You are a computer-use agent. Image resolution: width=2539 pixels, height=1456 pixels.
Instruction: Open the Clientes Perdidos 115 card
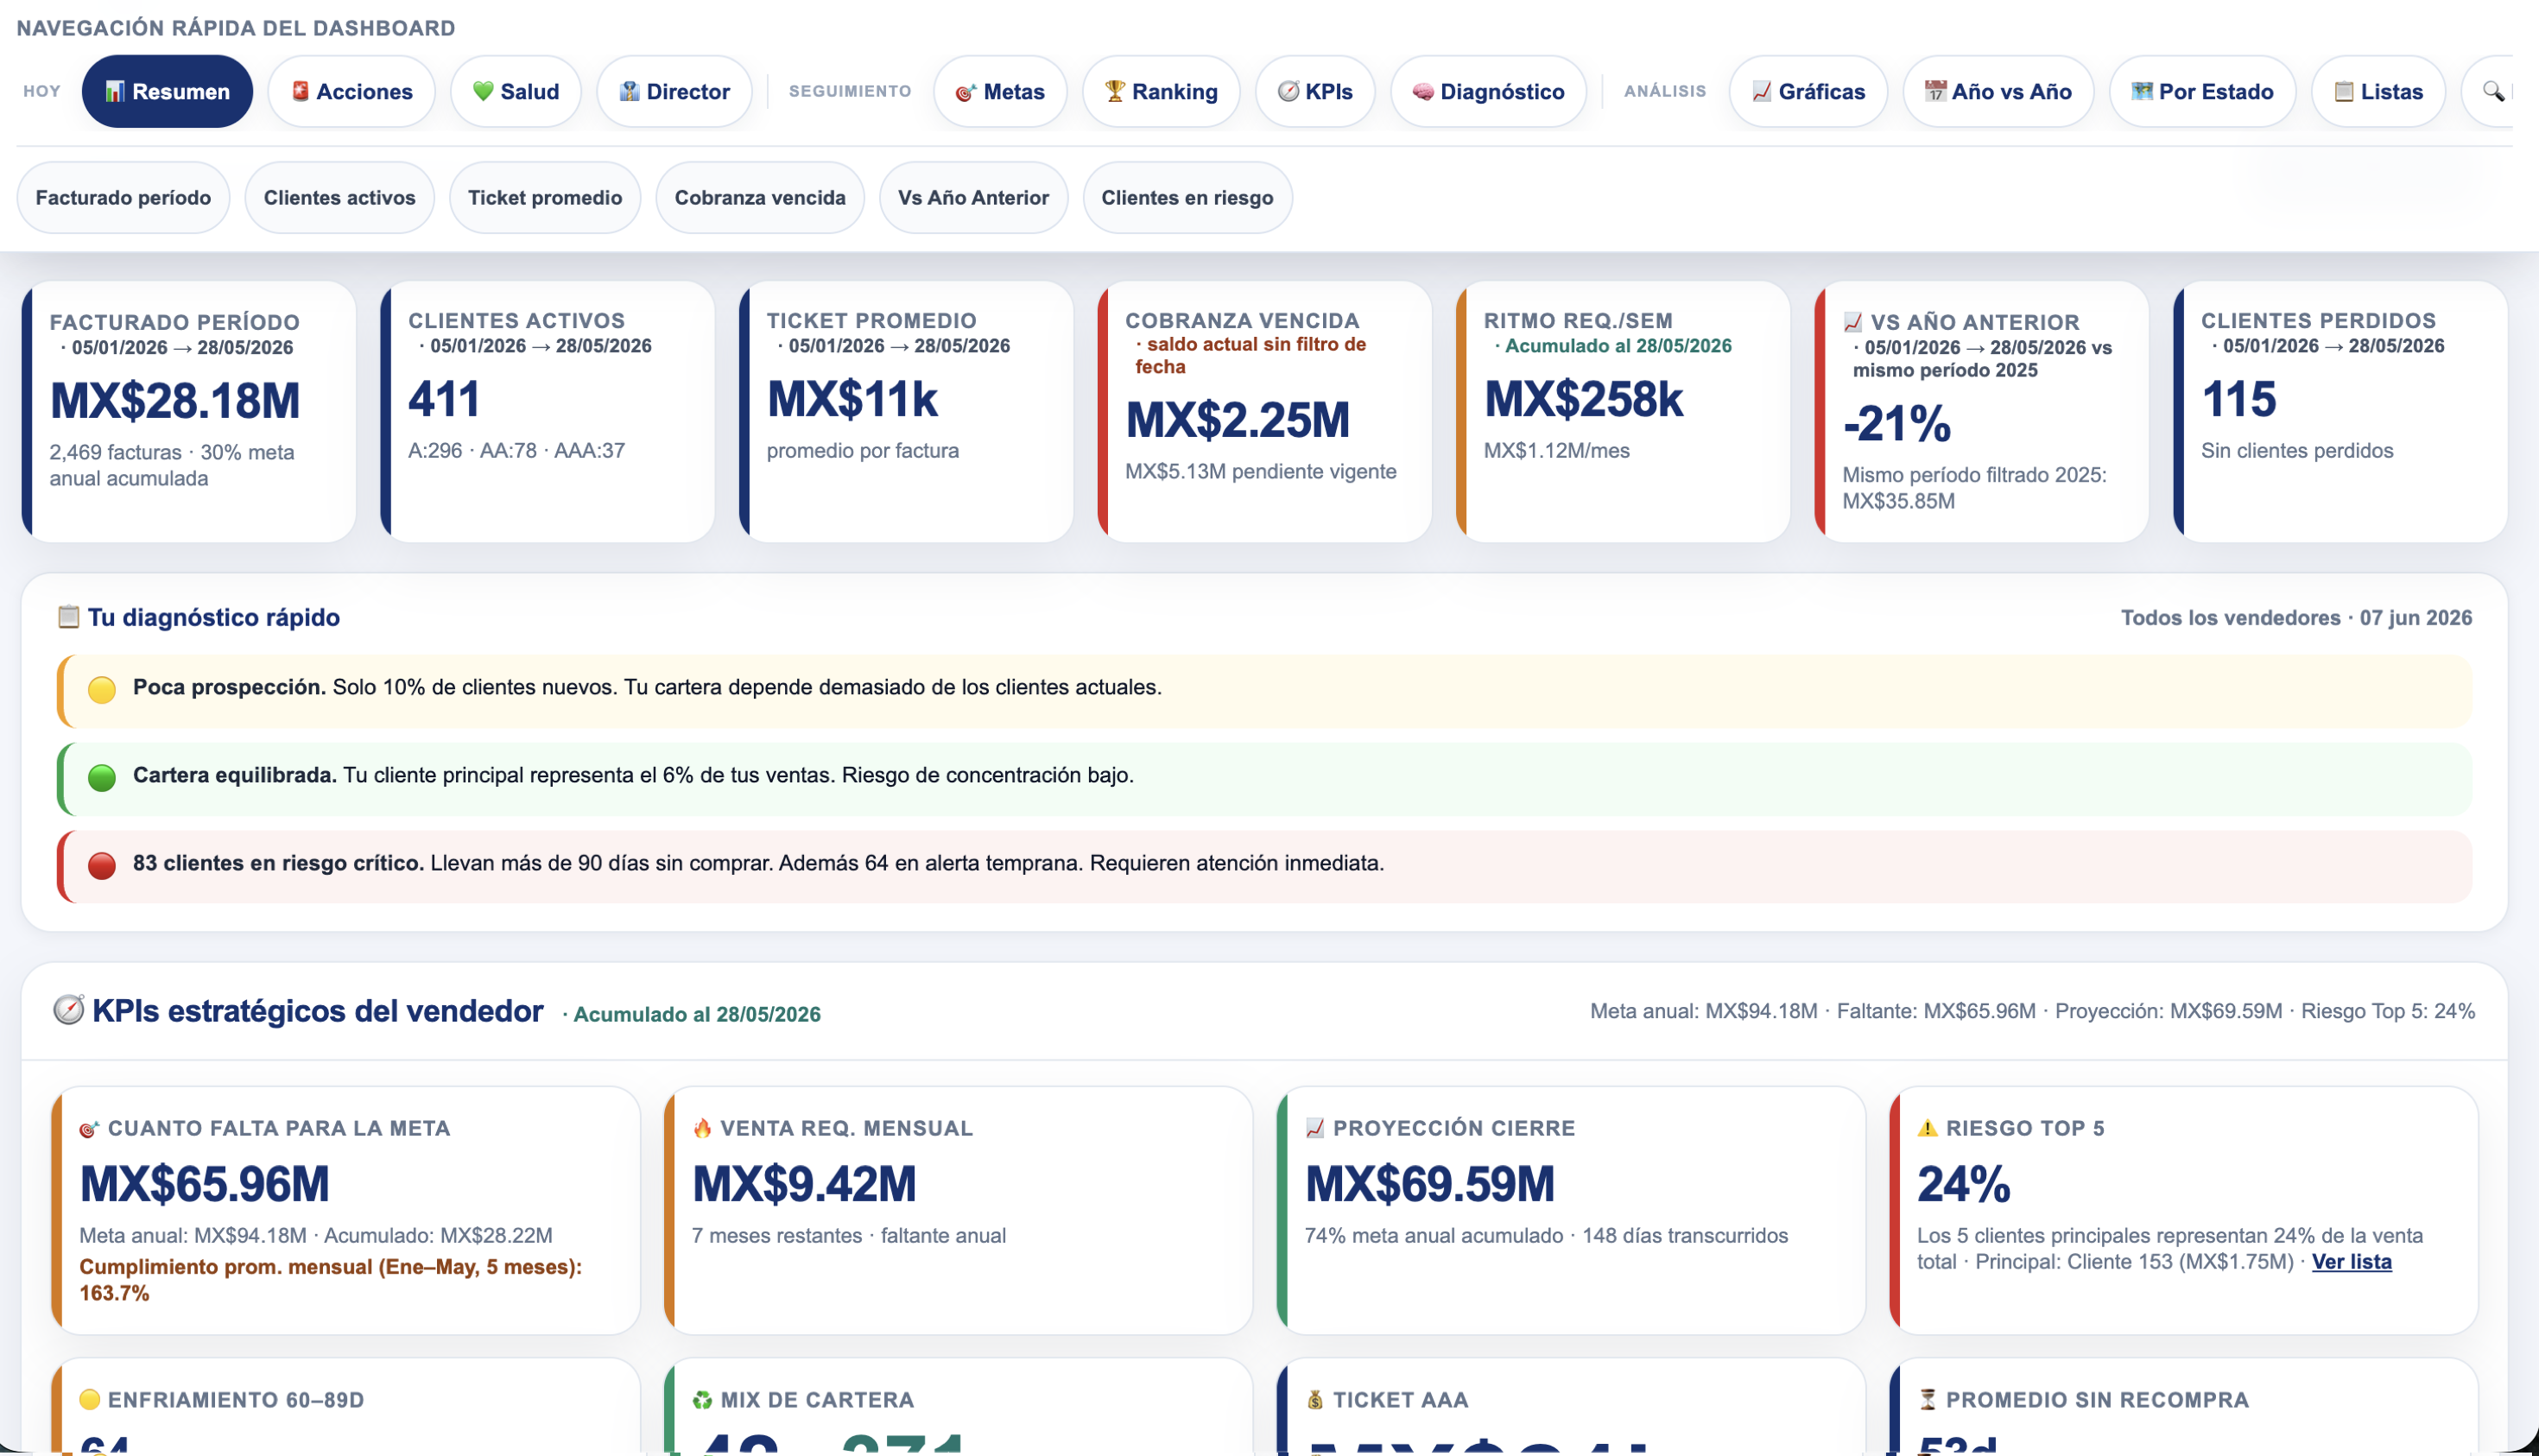pyautogui.click(x=2341, y=412)
